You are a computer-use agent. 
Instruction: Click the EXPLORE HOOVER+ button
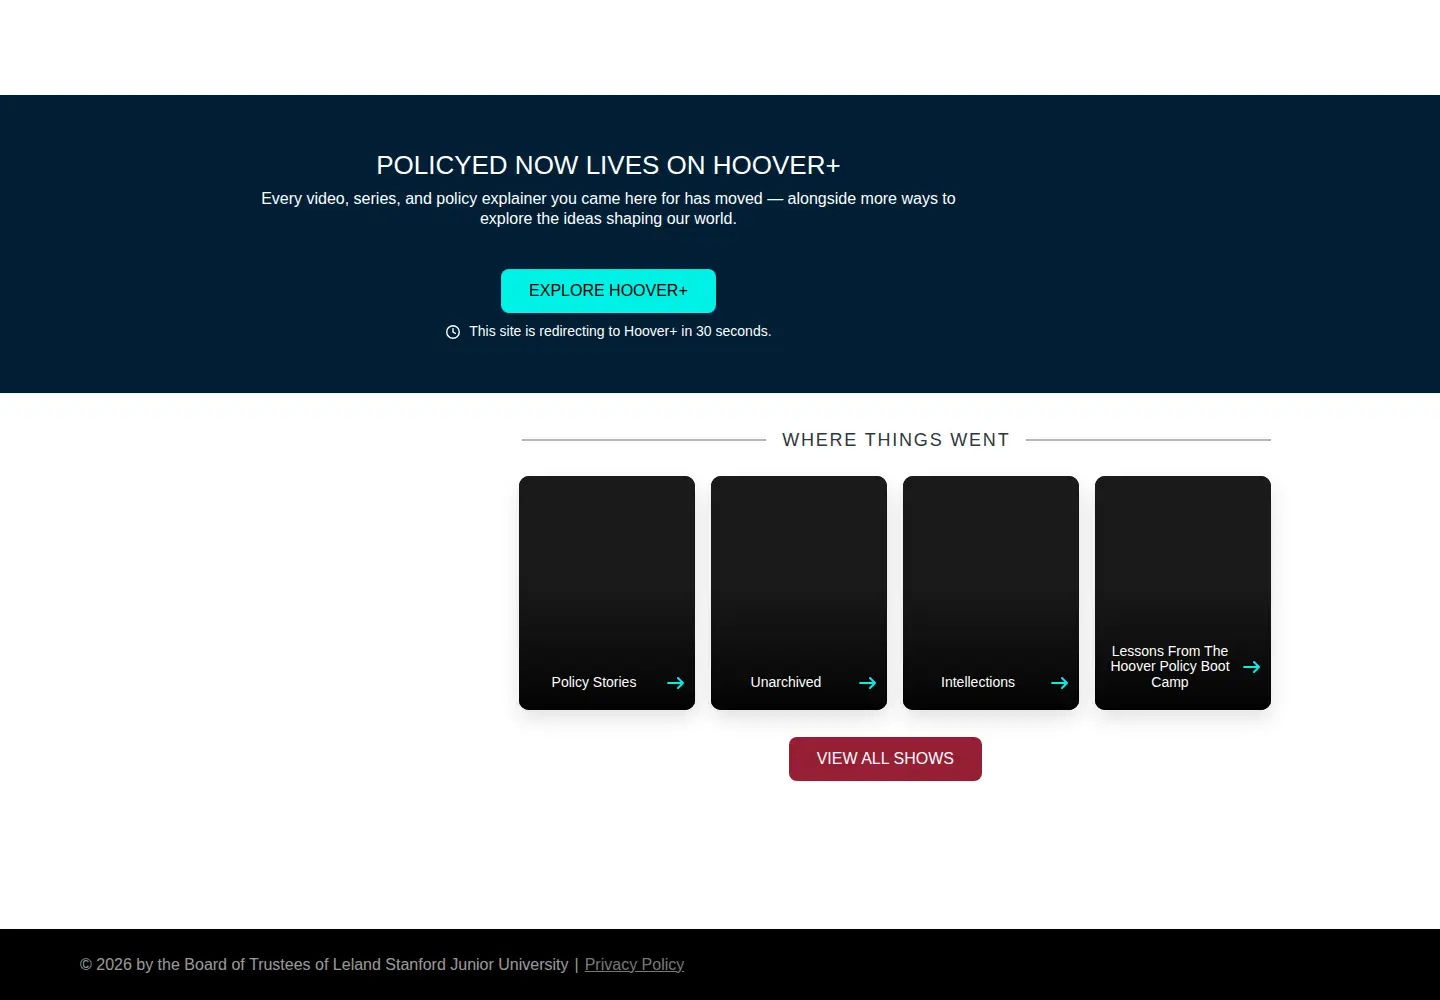click(608, 291)
